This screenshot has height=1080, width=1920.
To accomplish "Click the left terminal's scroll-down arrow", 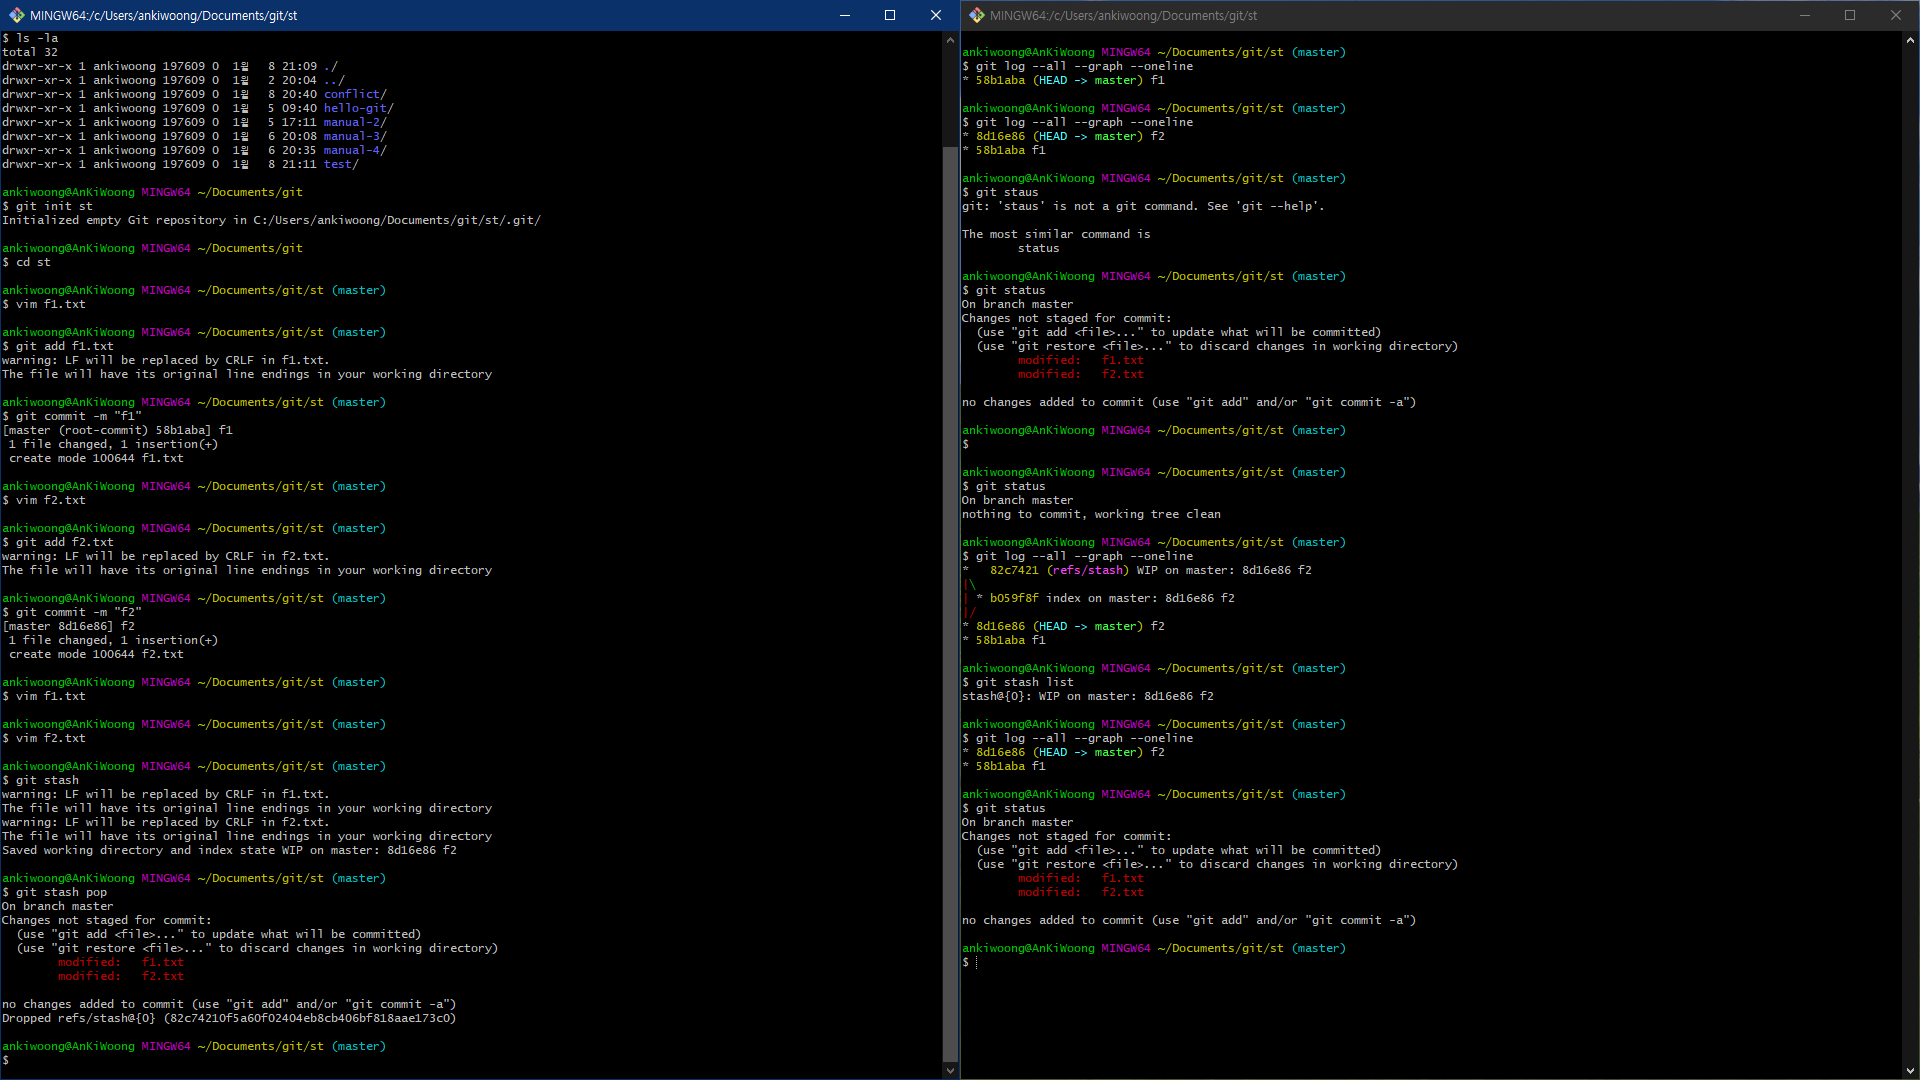I will coord(950,1070).
